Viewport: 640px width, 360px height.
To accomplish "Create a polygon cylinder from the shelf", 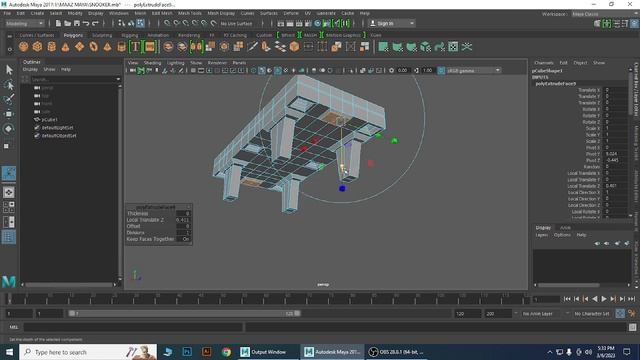I will click(51, 47).
